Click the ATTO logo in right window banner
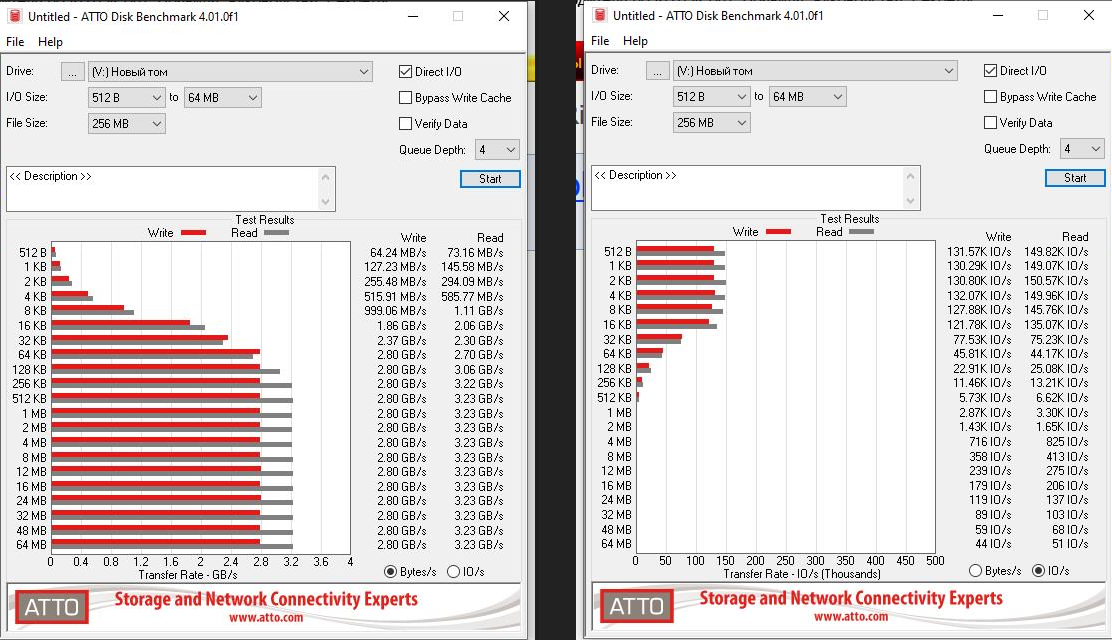This screenshot has height=640, width=1112. coord(637,606)
